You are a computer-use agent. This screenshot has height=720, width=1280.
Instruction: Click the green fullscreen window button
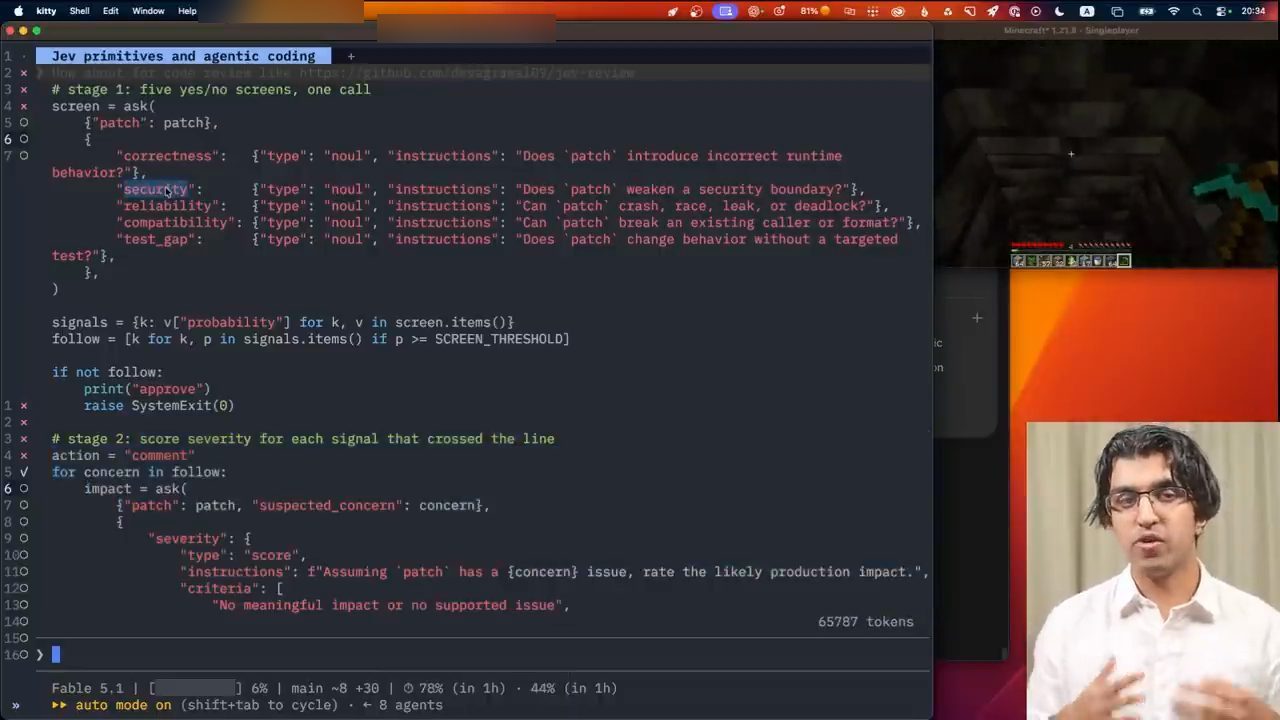coord(36,31)
